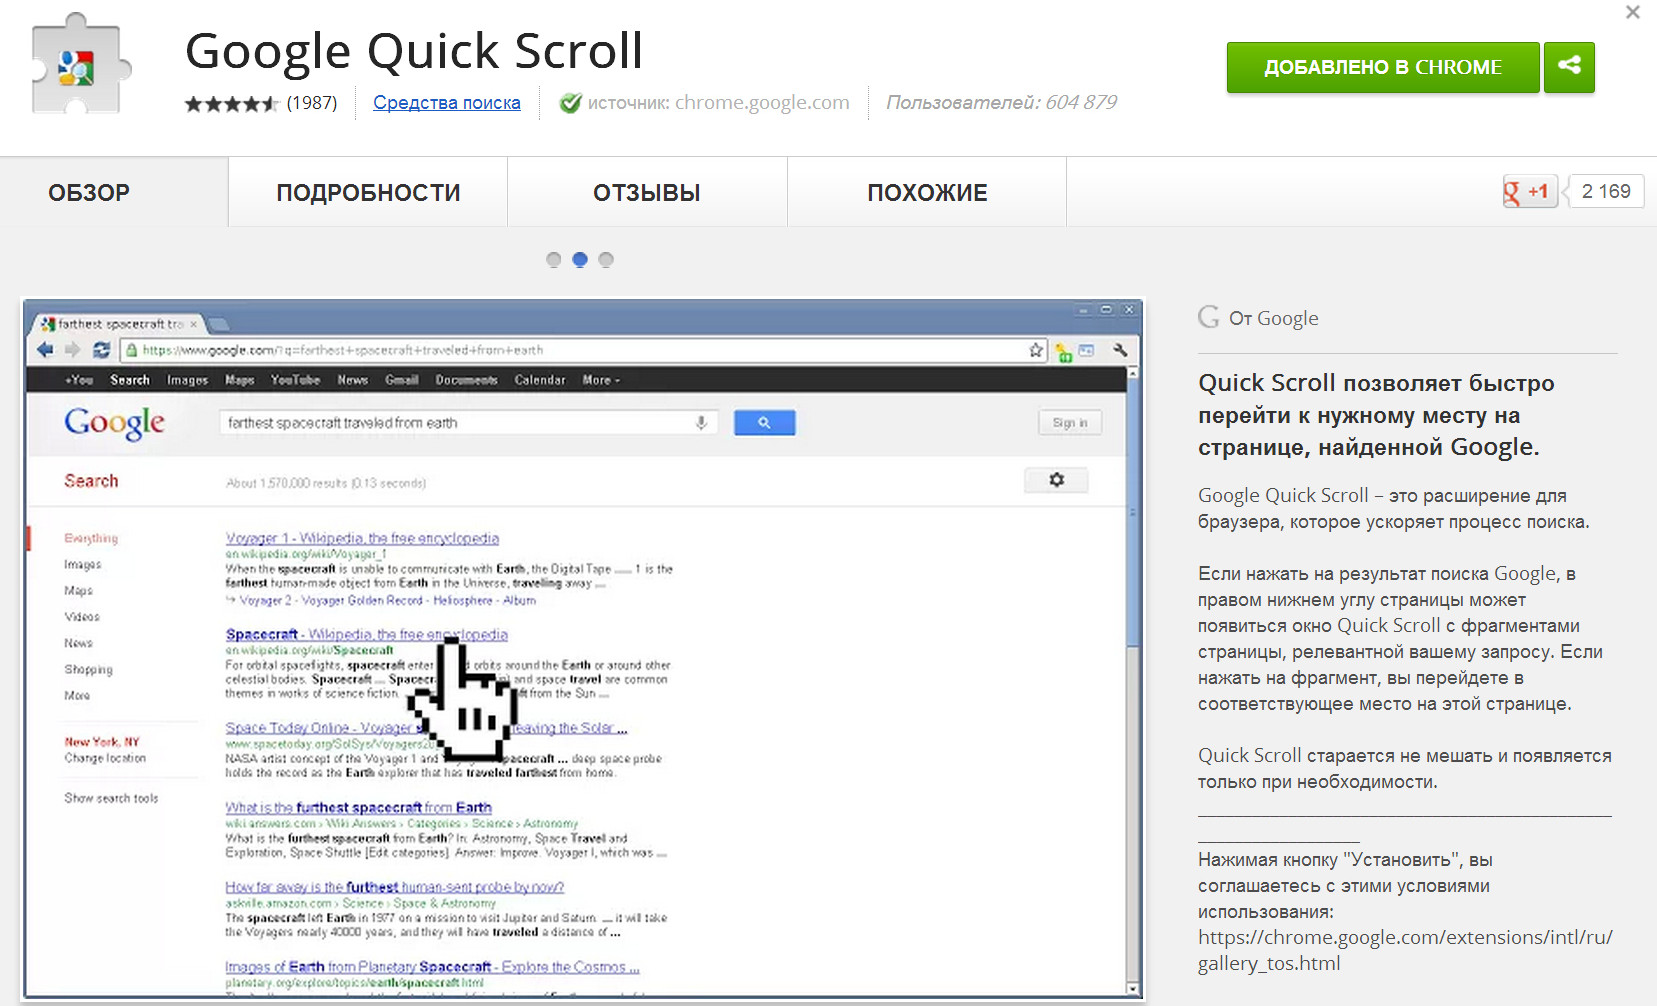
Task: Click the ДОБАВЛЕНО В CHROME button
Action: click(1382, 67)
